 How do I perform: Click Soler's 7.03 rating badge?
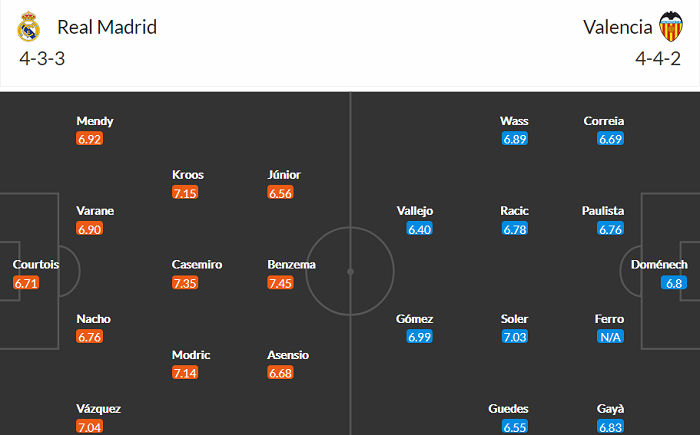515,337
